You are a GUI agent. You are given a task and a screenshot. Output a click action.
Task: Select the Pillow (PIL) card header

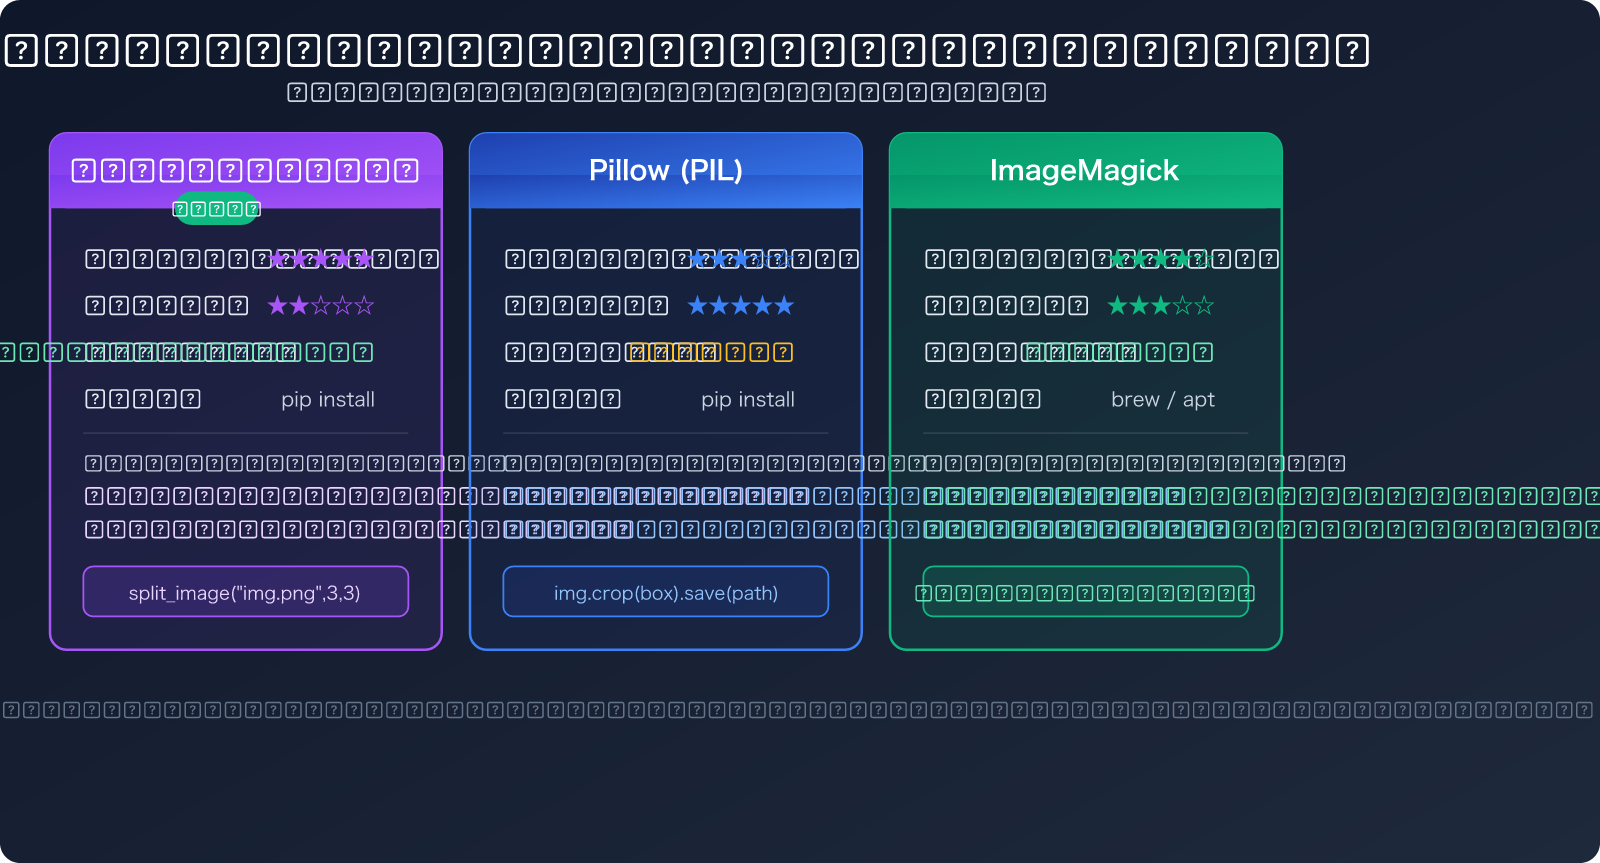(666, 170)
